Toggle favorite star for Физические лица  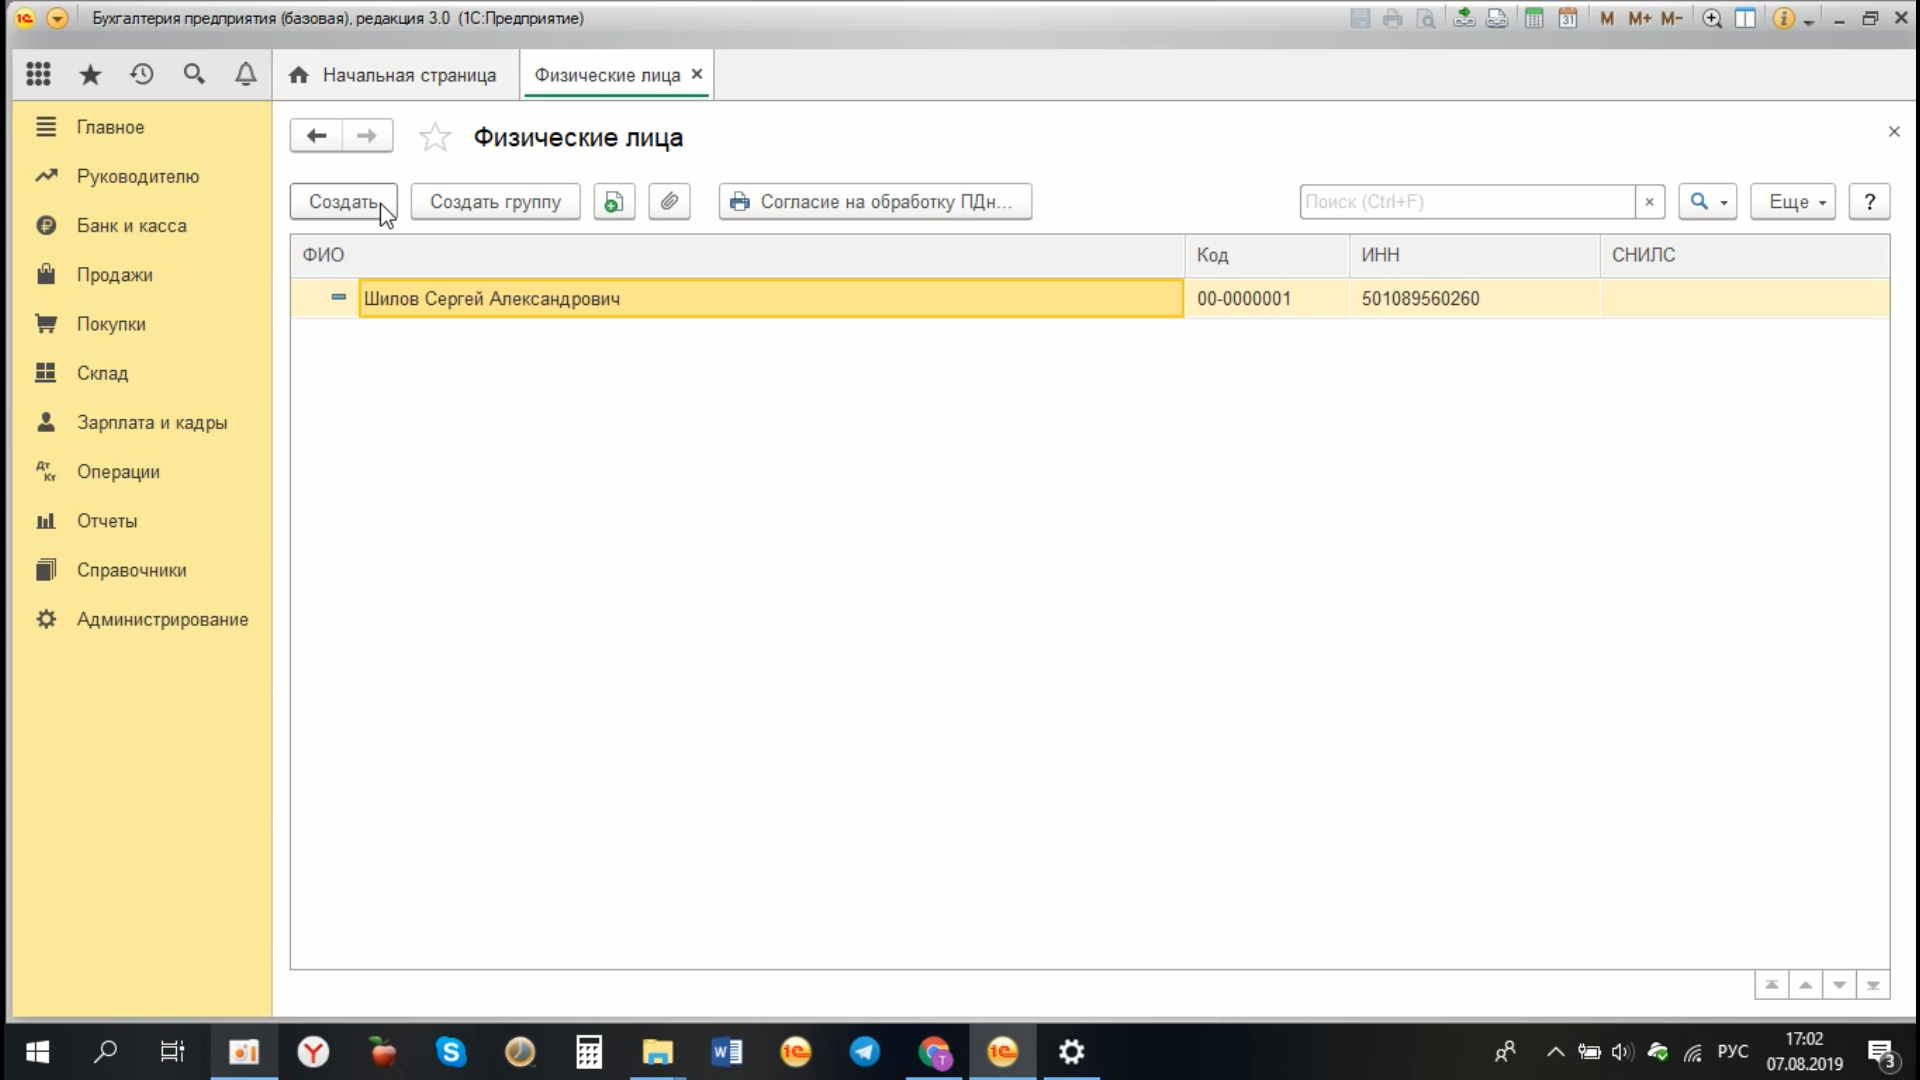435,136
